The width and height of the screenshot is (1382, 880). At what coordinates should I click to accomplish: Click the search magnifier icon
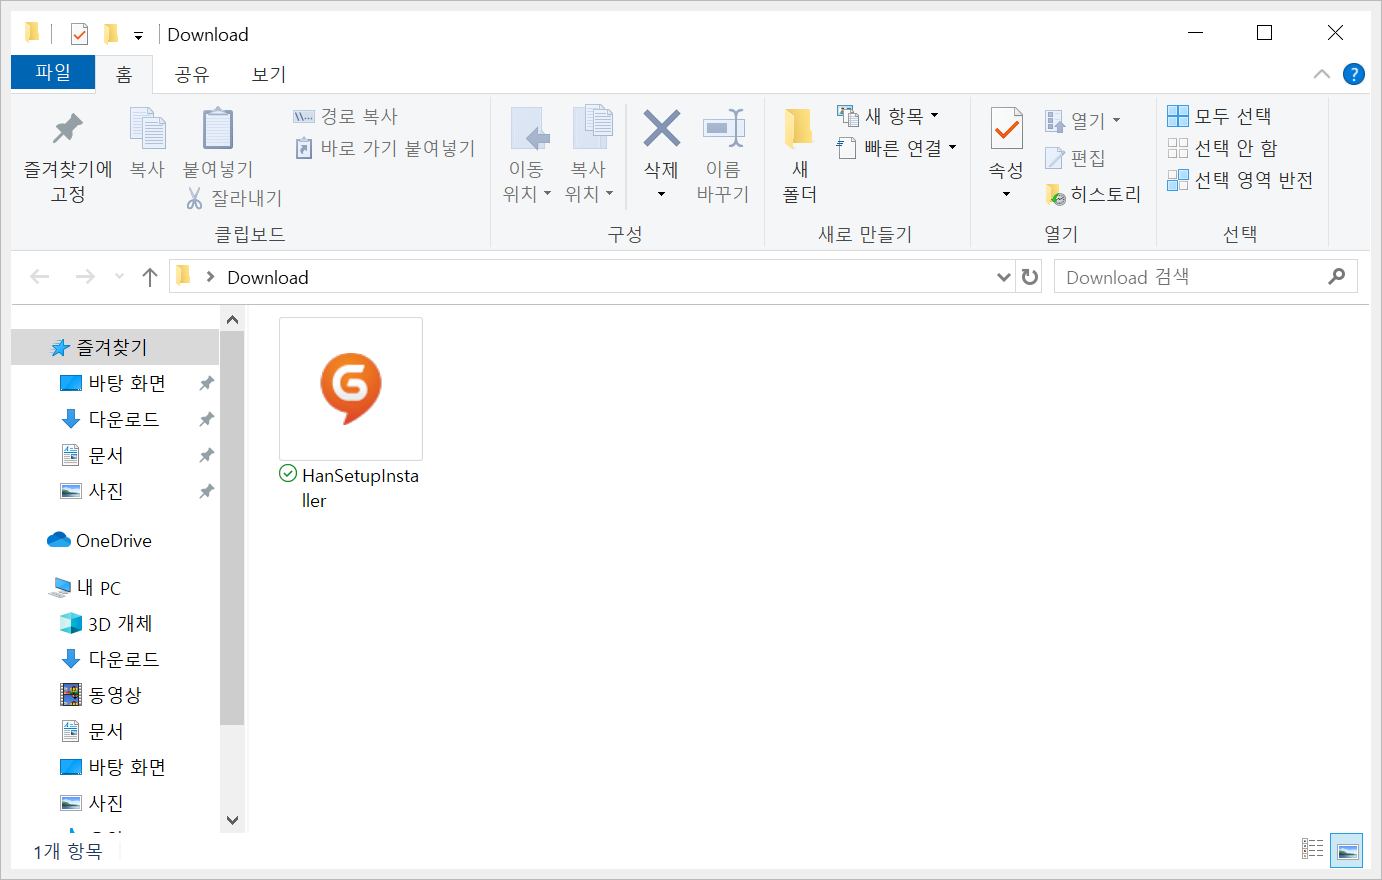[1337, 277]
